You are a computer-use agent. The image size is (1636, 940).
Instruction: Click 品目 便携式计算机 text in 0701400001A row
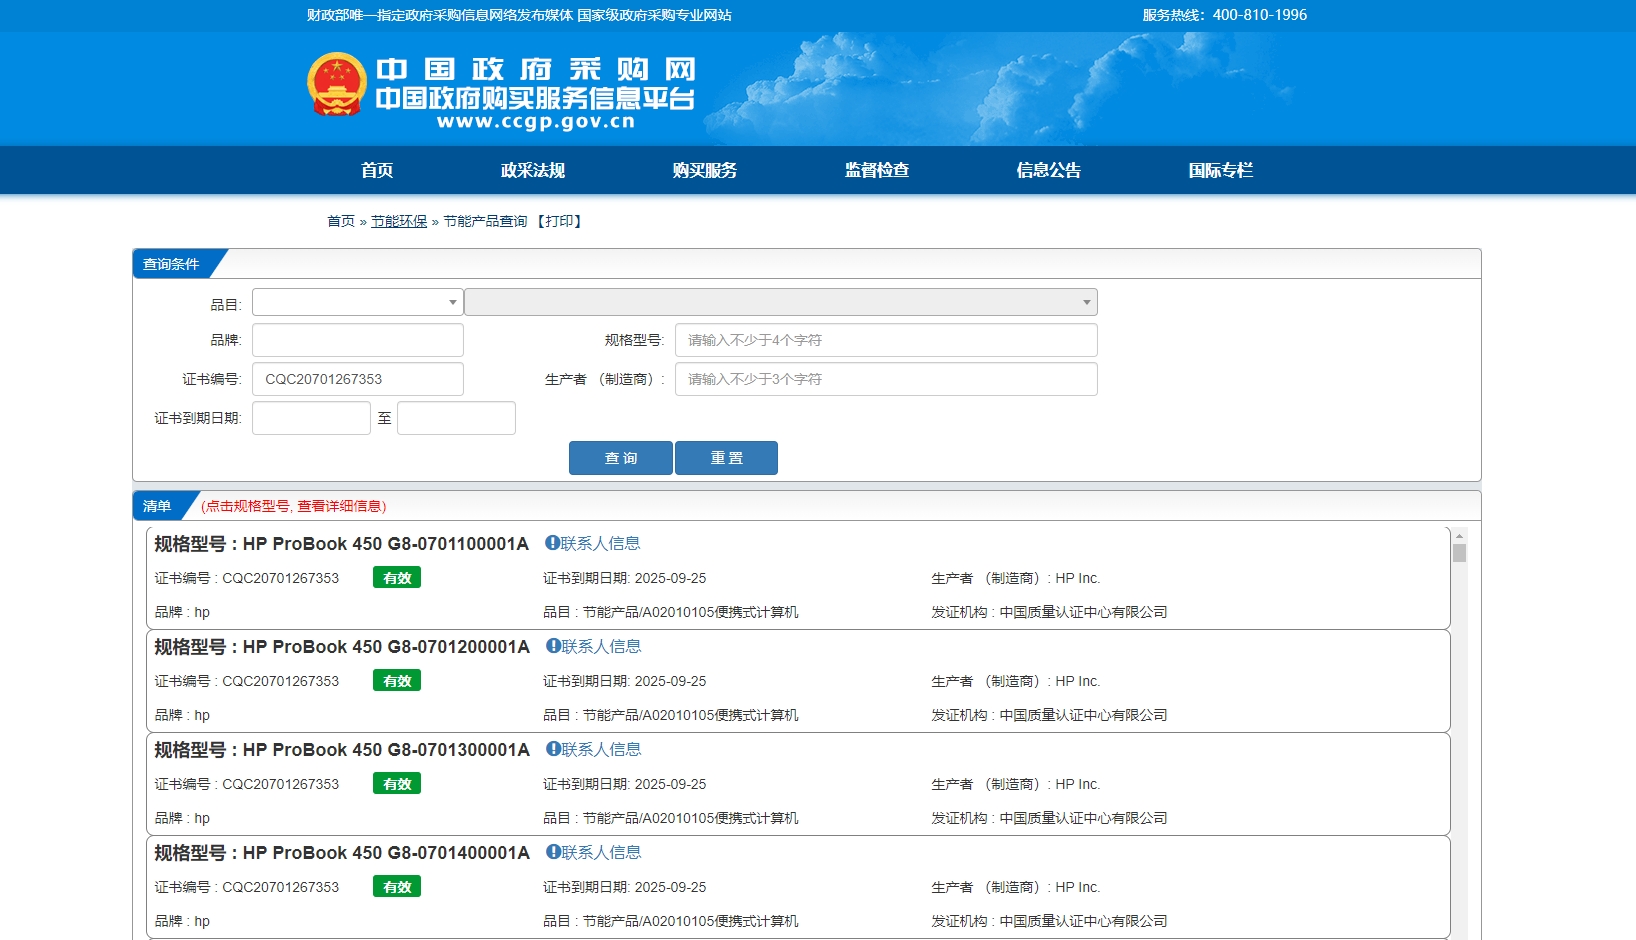671,921
